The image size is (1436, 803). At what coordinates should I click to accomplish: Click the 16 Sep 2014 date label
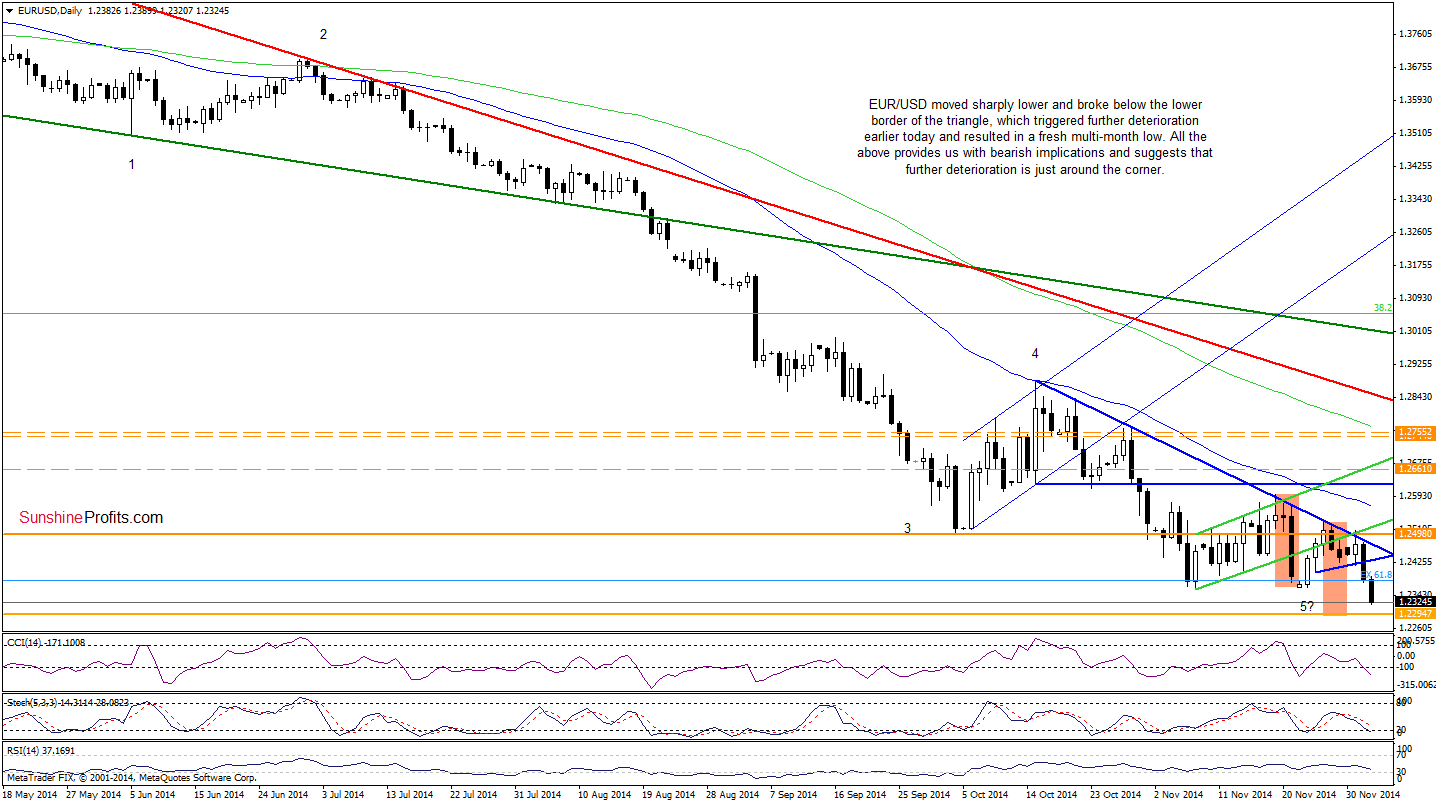[x=861, y=794]
